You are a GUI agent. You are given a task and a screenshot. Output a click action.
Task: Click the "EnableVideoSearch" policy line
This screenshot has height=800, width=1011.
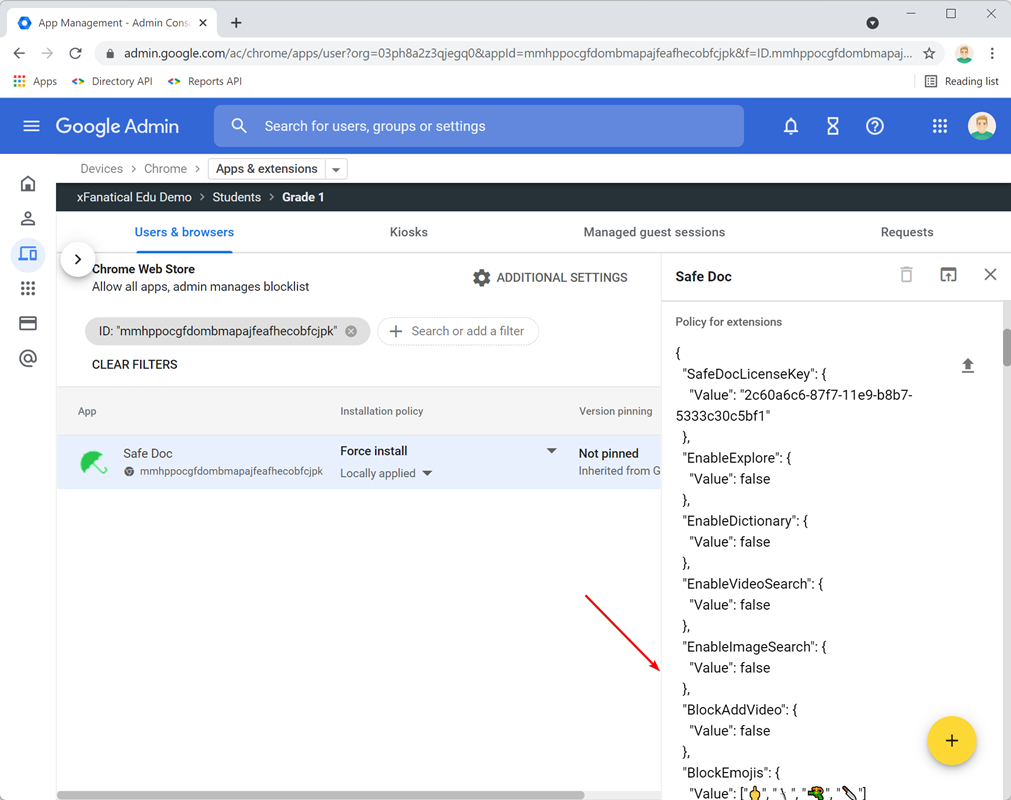coord(752,584)
